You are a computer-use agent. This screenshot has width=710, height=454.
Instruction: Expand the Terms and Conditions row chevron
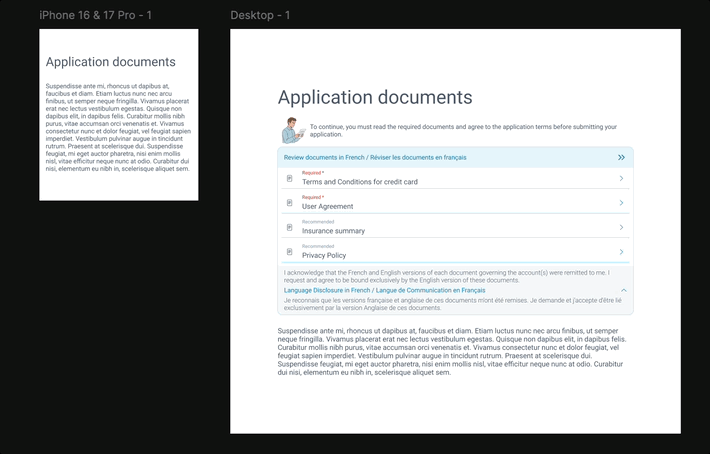621,178
